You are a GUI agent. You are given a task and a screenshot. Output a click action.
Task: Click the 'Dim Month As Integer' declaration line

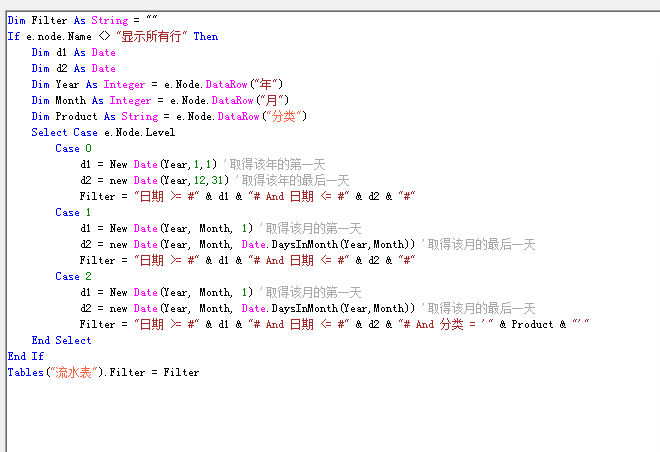point(160,100)
